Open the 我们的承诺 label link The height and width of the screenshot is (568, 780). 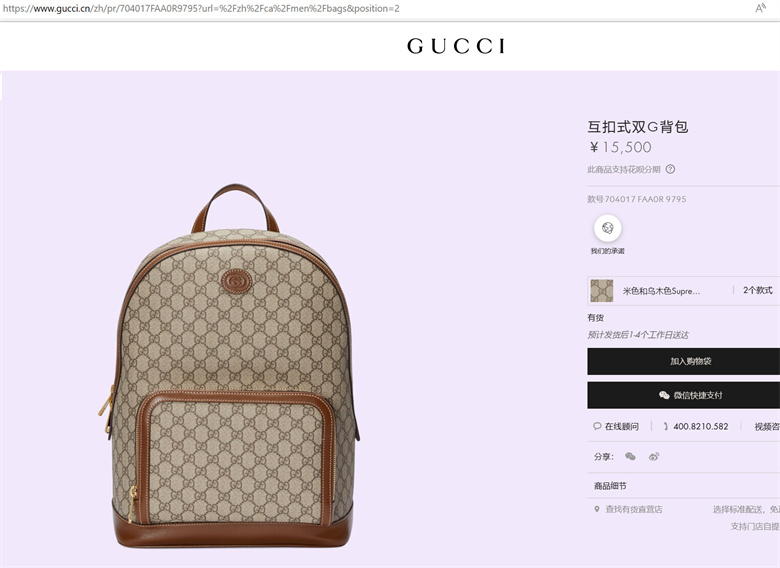click(x=607, y=251)
